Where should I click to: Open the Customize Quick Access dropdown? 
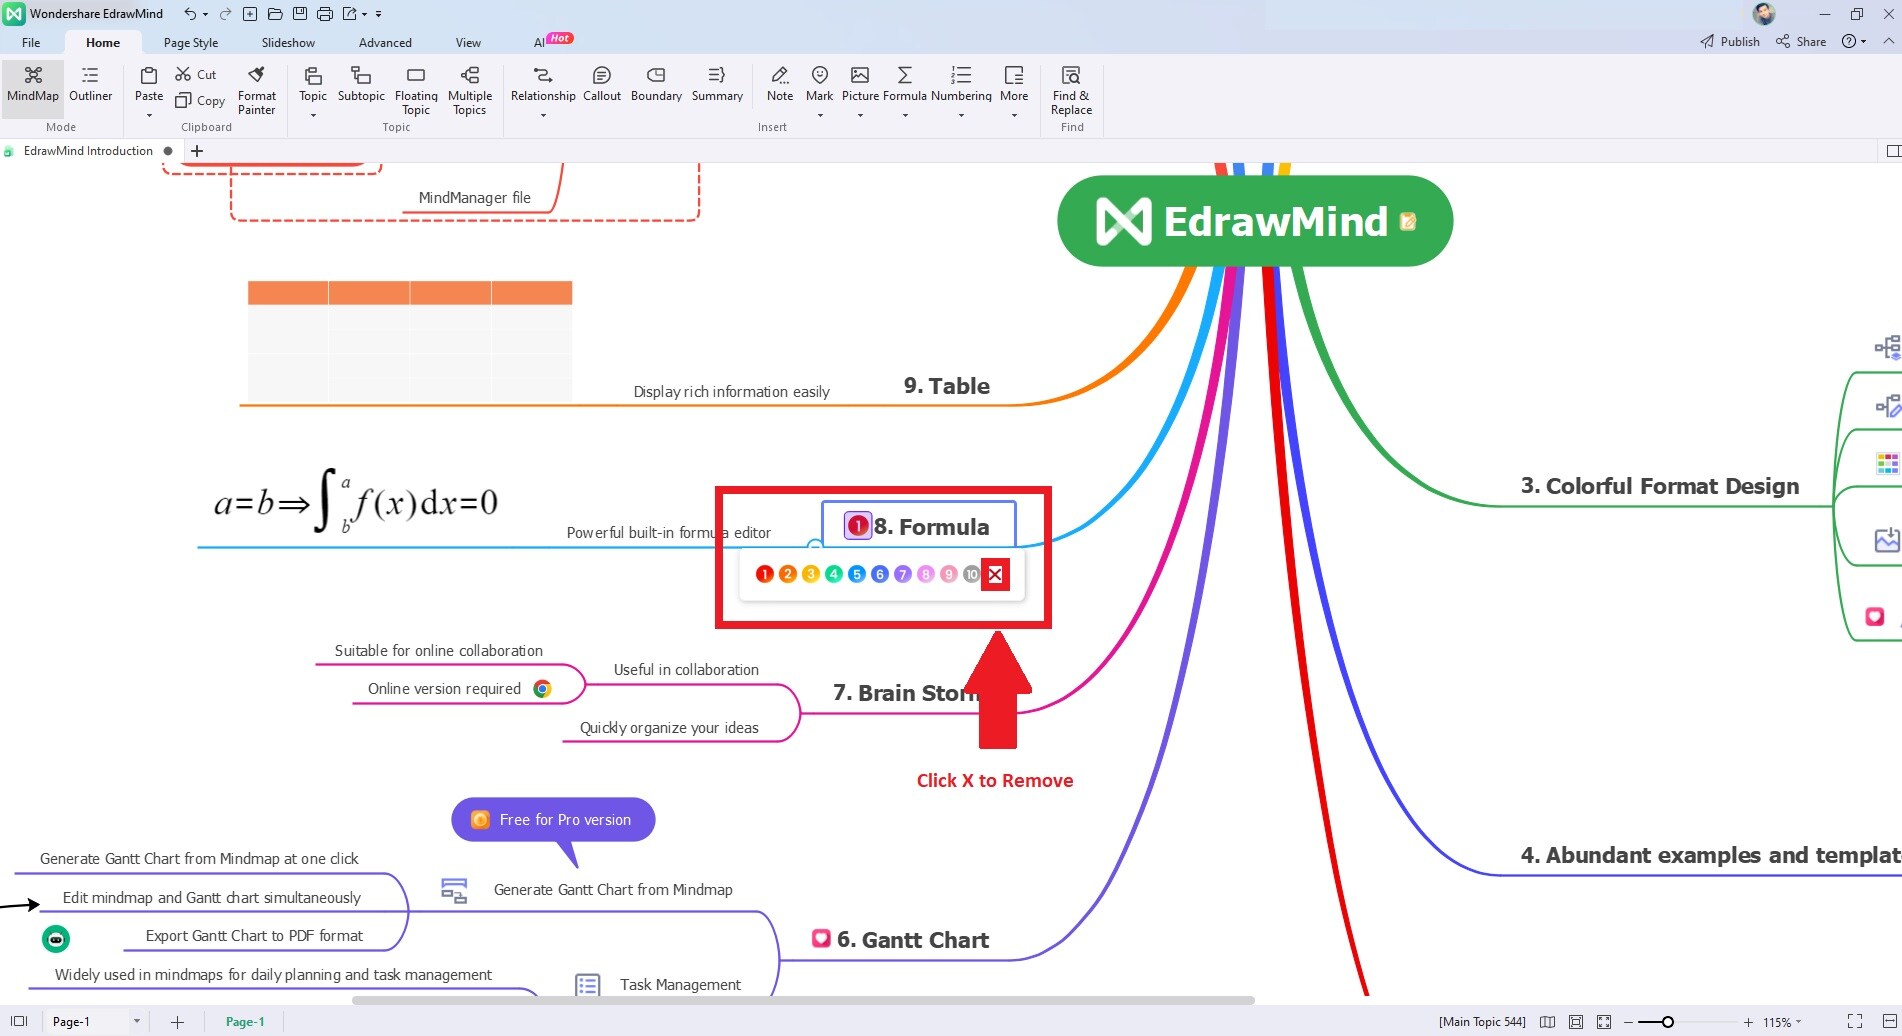point(378,14)
